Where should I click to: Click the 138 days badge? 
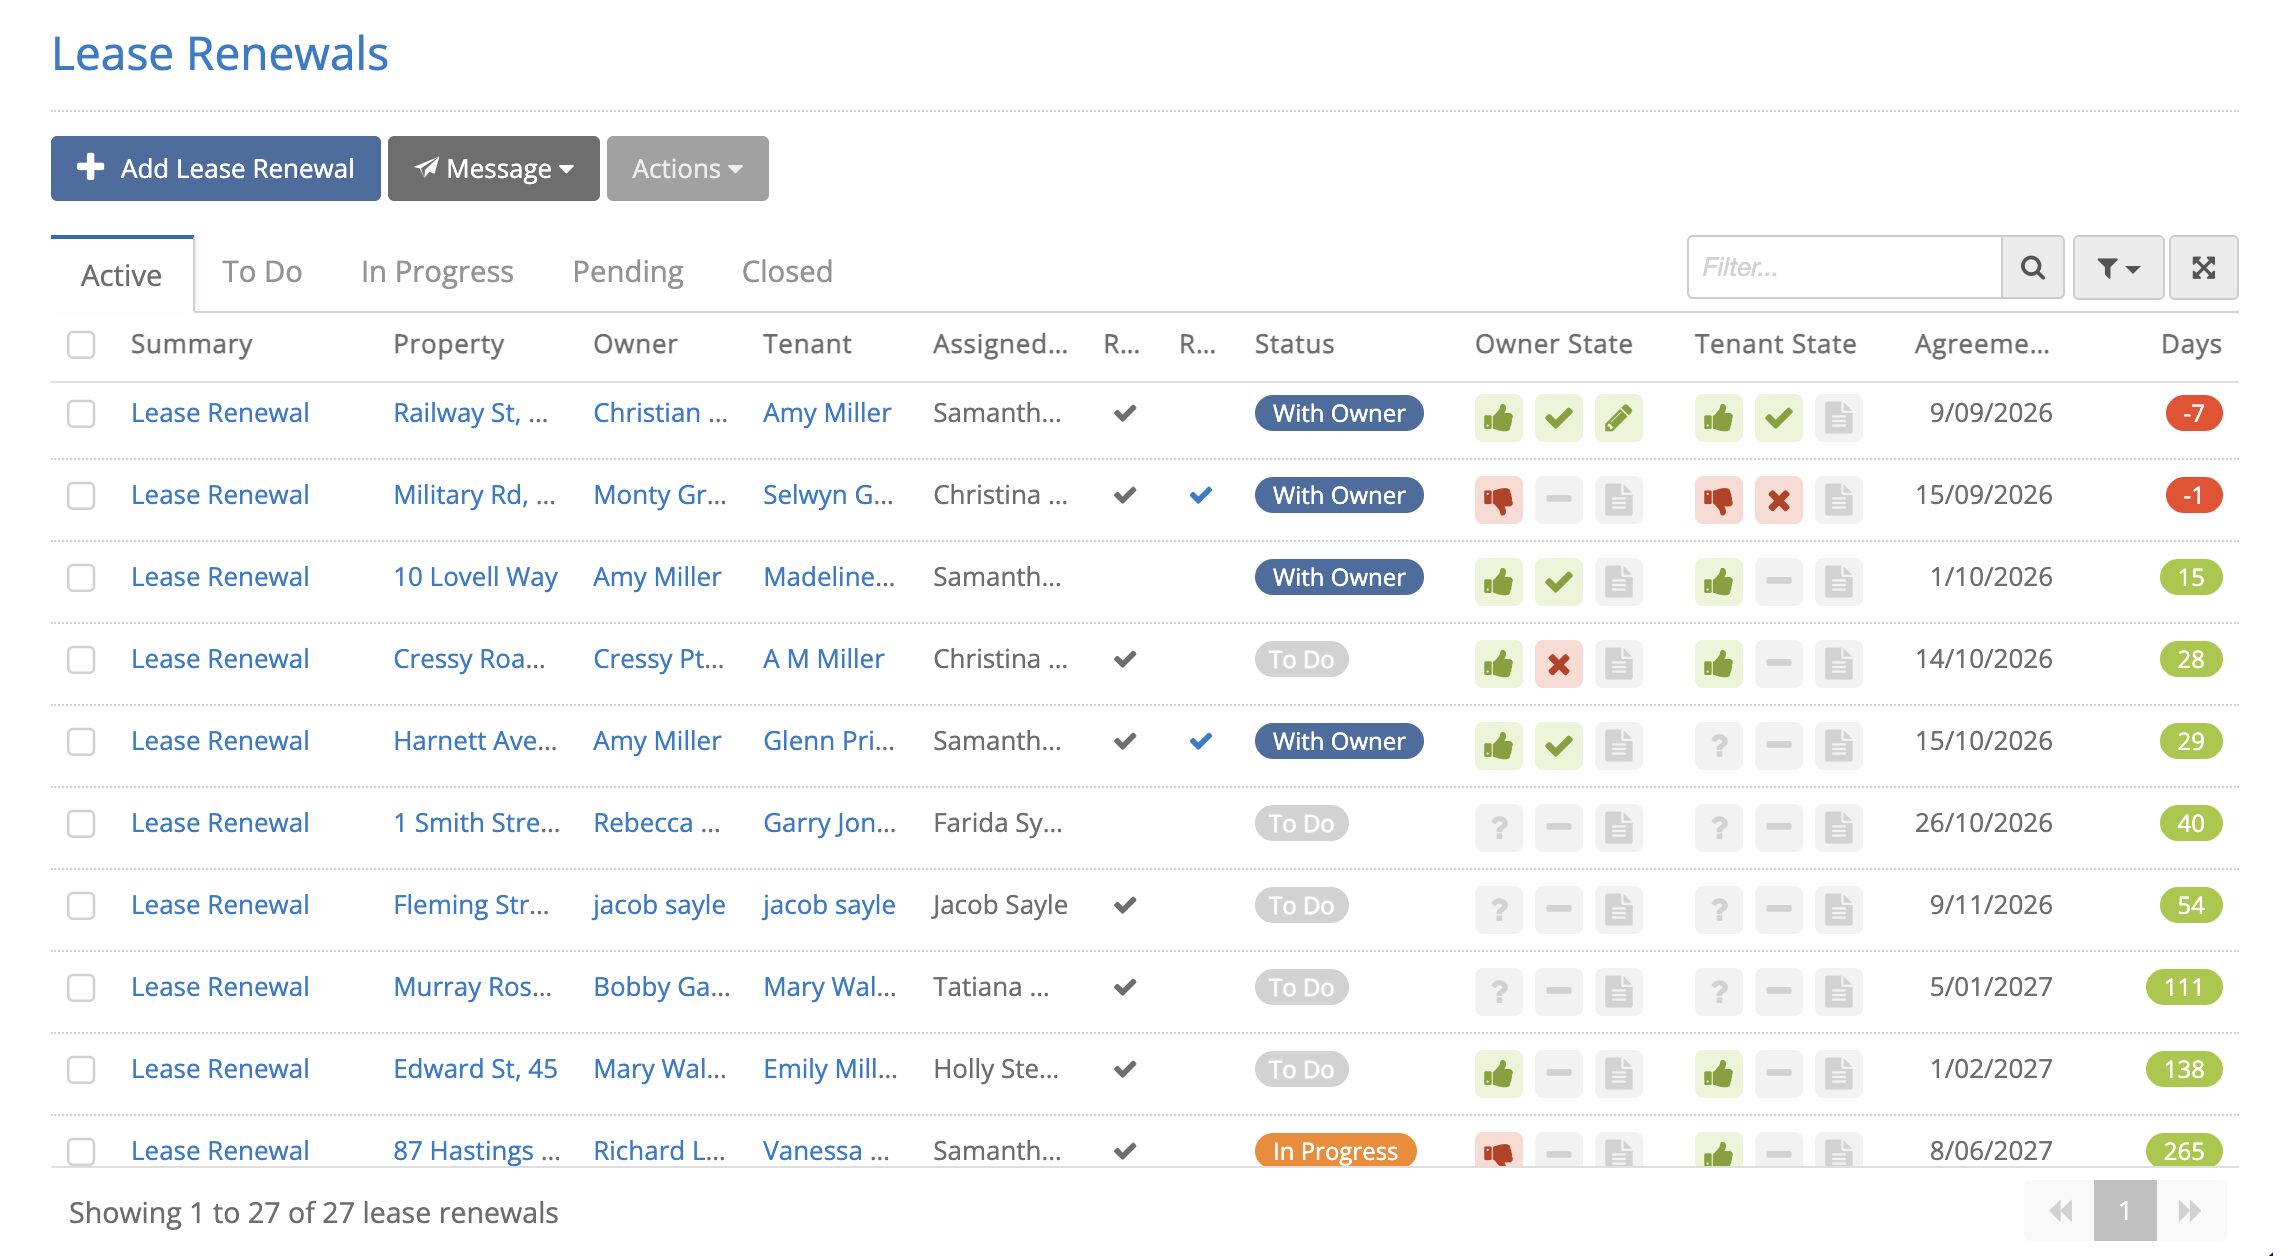(x=2184, y=1069)
